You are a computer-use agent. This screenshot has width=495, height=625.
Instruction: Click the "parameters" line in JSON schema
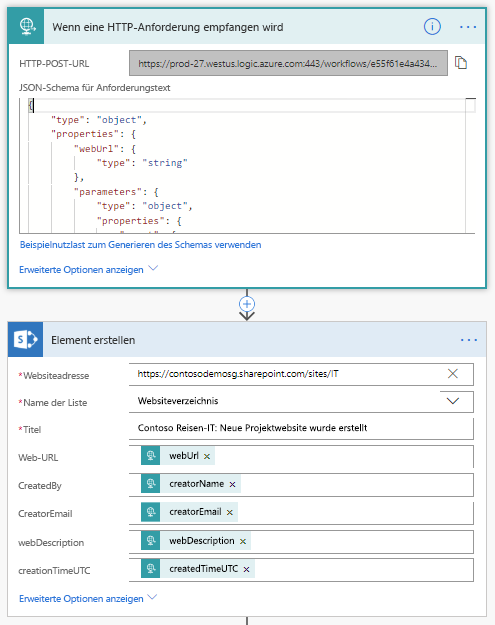116,192
